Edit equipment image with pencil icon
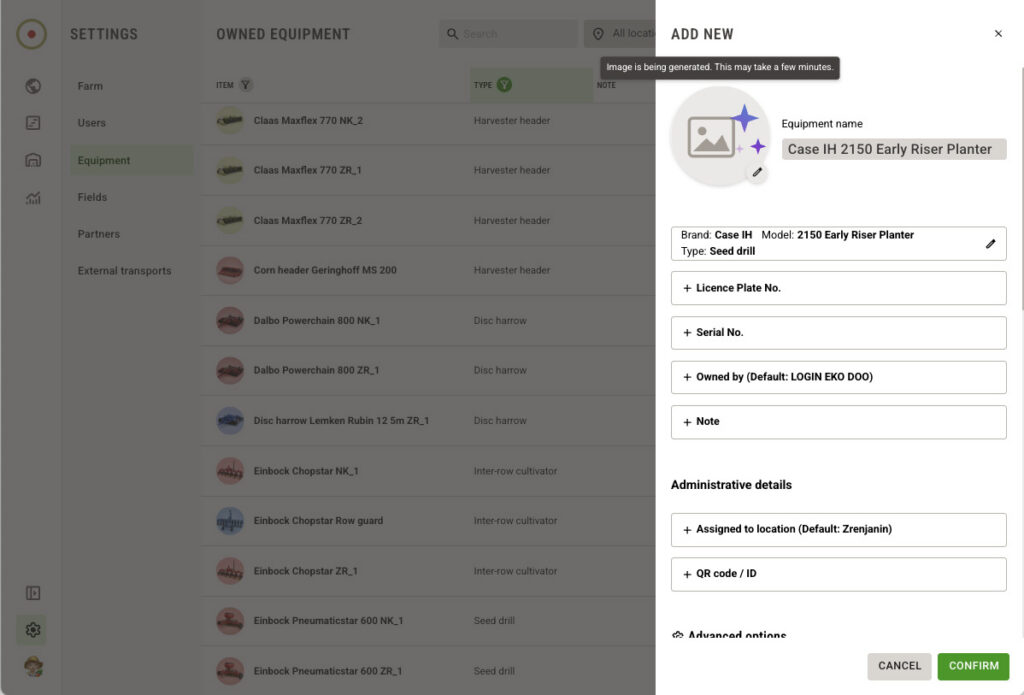 pos(757,172)
